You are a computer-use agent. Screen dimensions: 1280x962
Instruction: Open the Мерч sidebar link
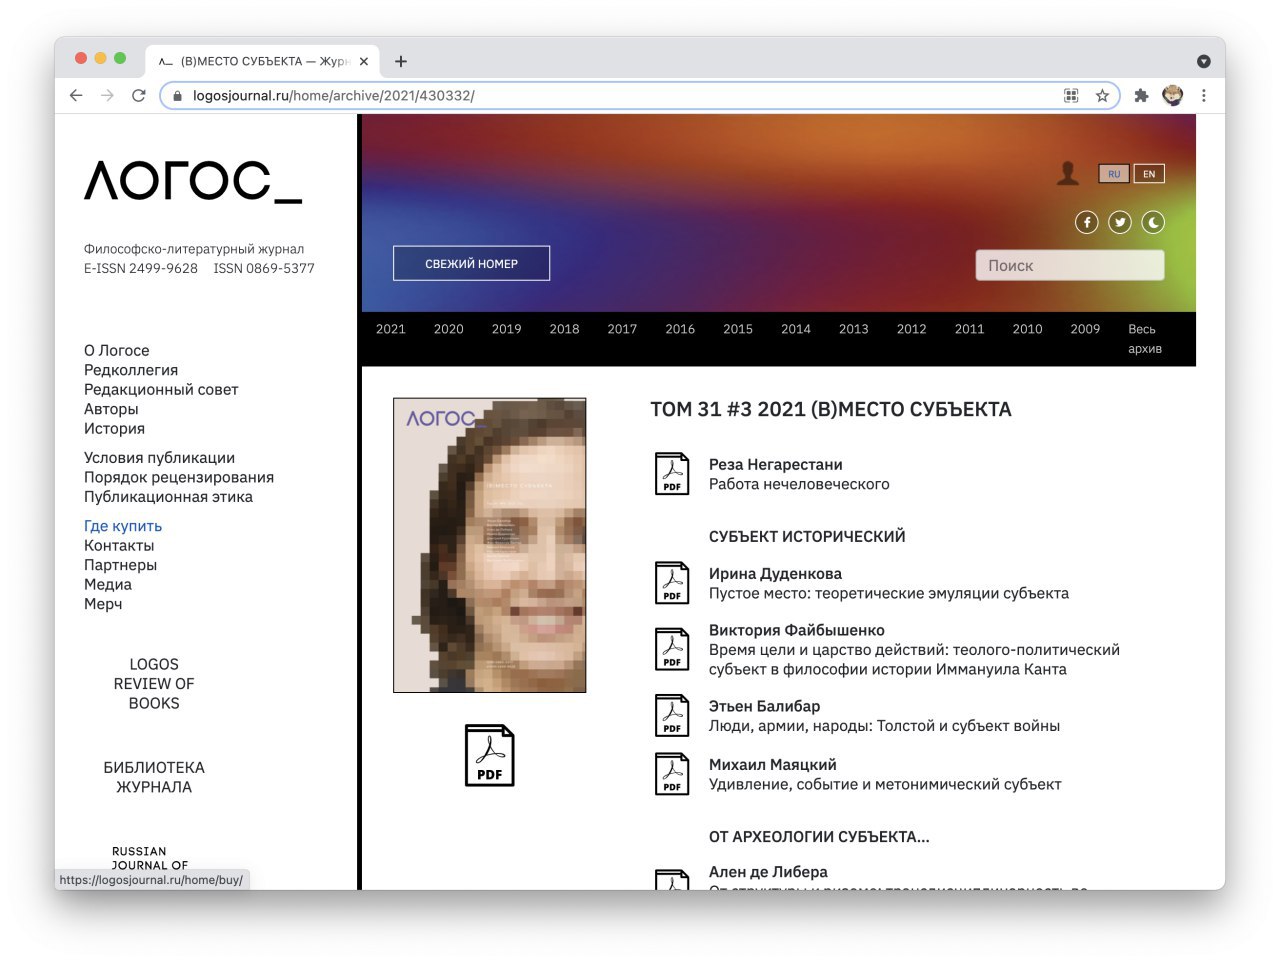pos(103,604)
